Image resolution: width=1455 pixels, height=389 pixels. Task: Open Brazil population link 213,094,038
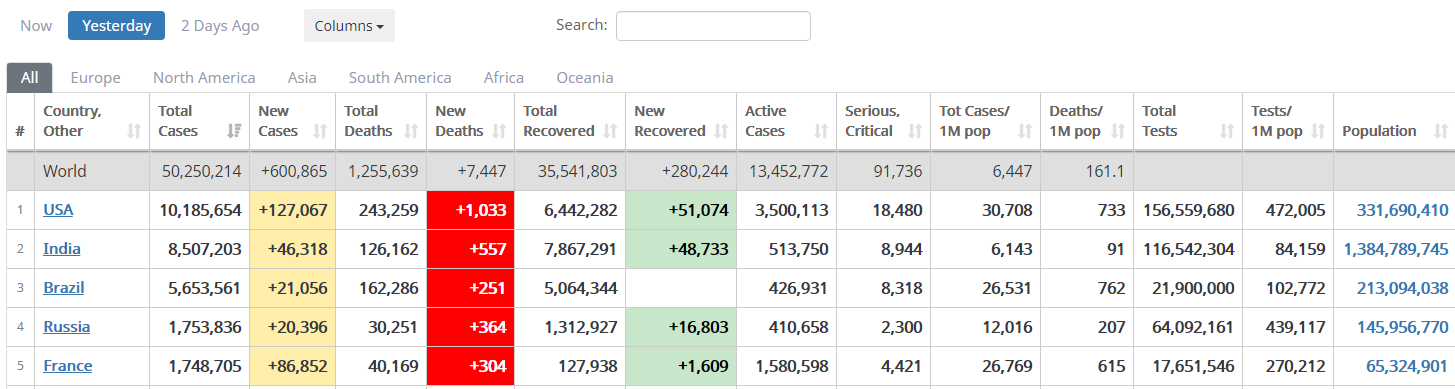1402,288
